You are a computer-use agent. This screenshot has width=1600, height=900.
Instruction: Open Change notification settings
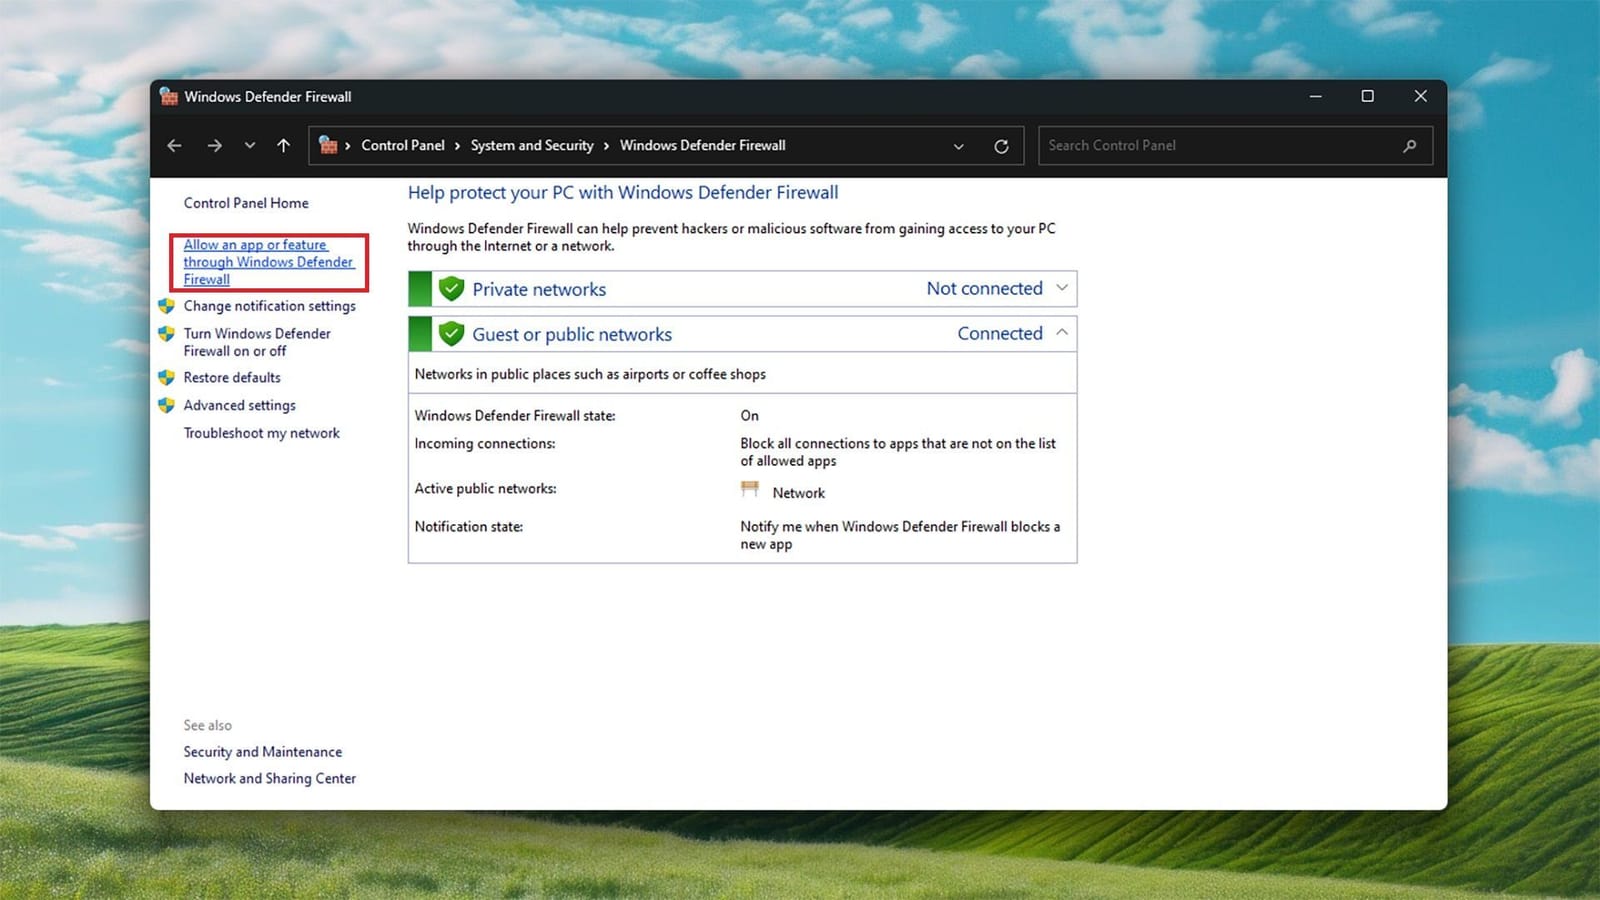[269, 306]
